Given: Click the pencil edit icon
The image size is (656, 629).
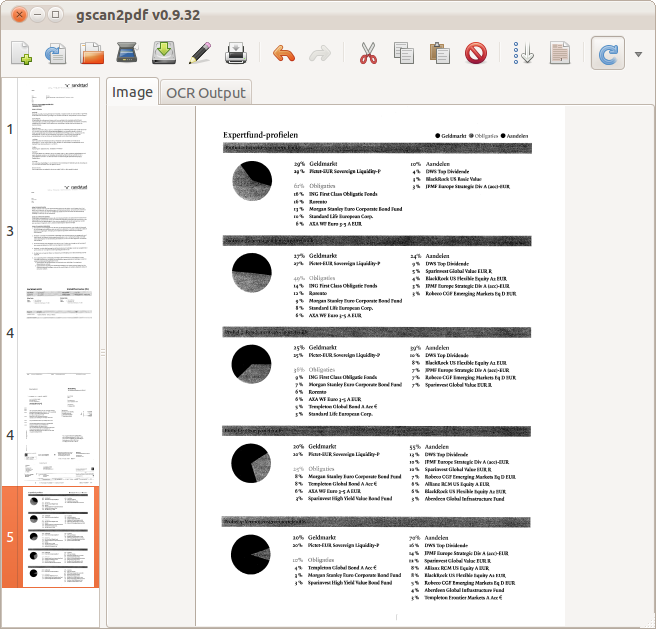Looking at the screenshot, I should (x=200, y=53).
